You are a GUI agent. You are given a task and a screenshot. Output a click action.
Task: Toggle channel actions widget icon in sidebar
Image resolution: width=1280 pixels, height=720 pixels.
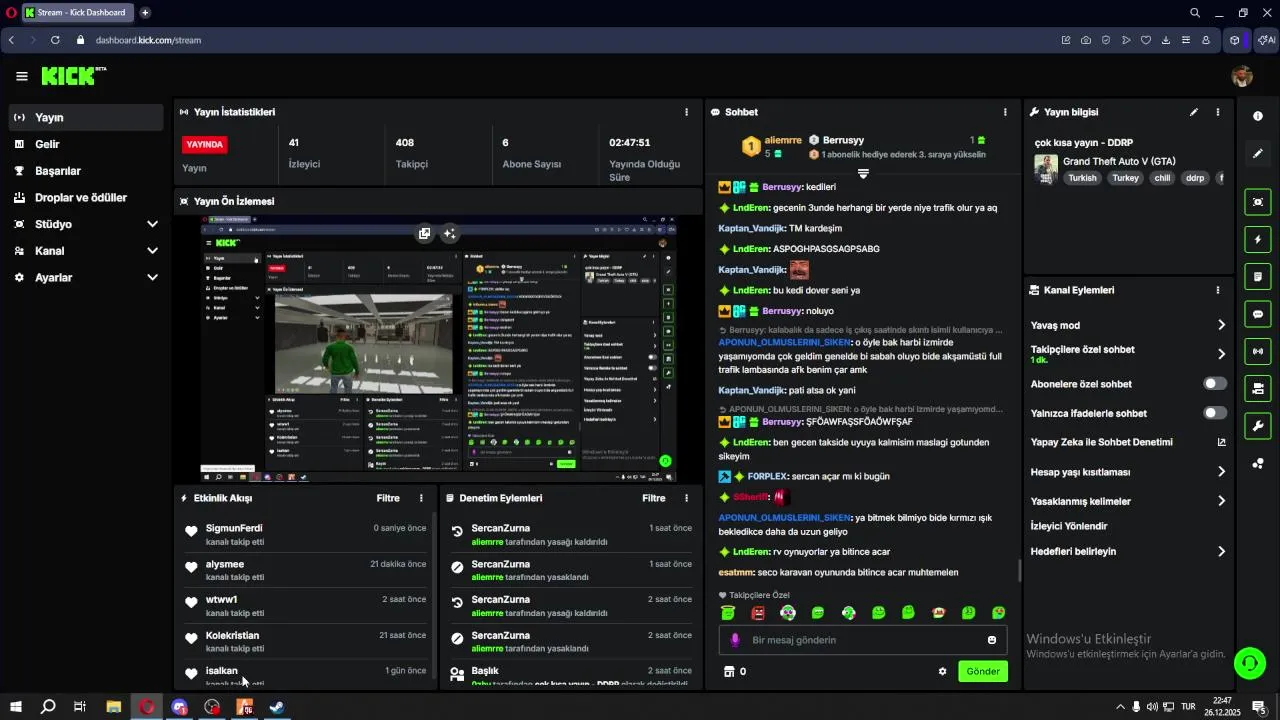point(1258,388)
